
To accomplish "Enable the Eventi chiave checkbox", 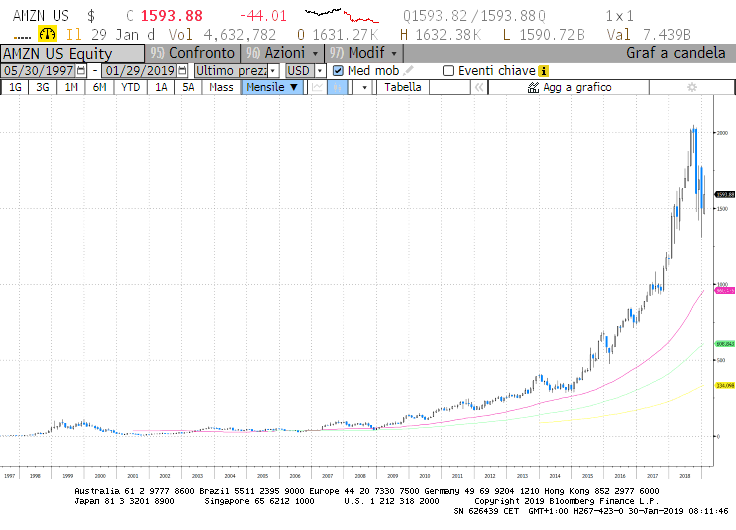I will (x=448, y=71).
